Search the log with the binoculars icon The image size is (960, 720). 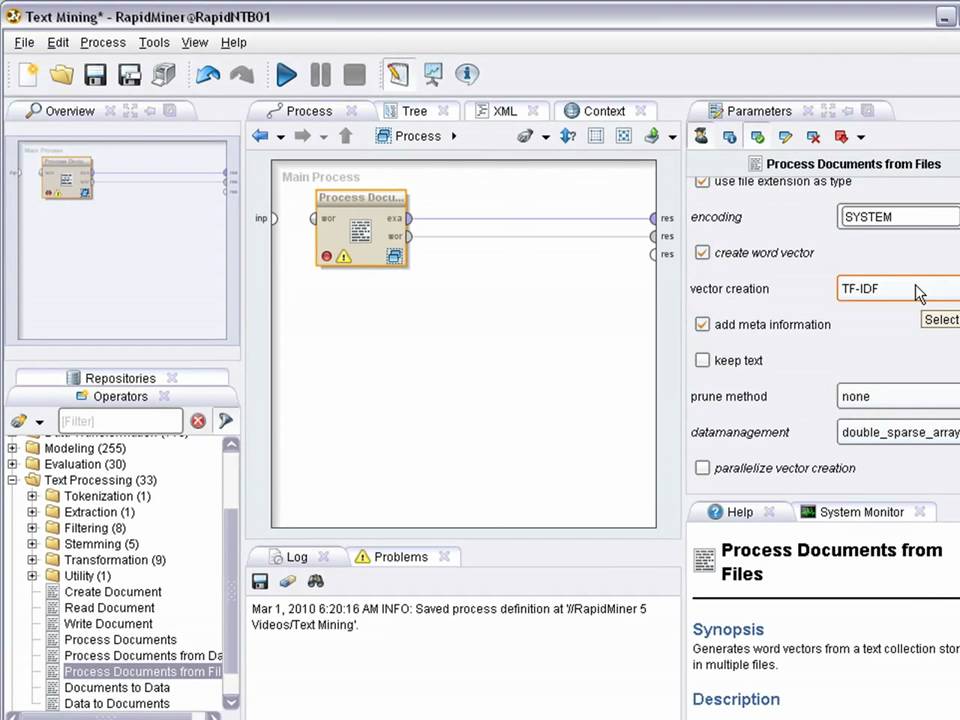[316, 581]
